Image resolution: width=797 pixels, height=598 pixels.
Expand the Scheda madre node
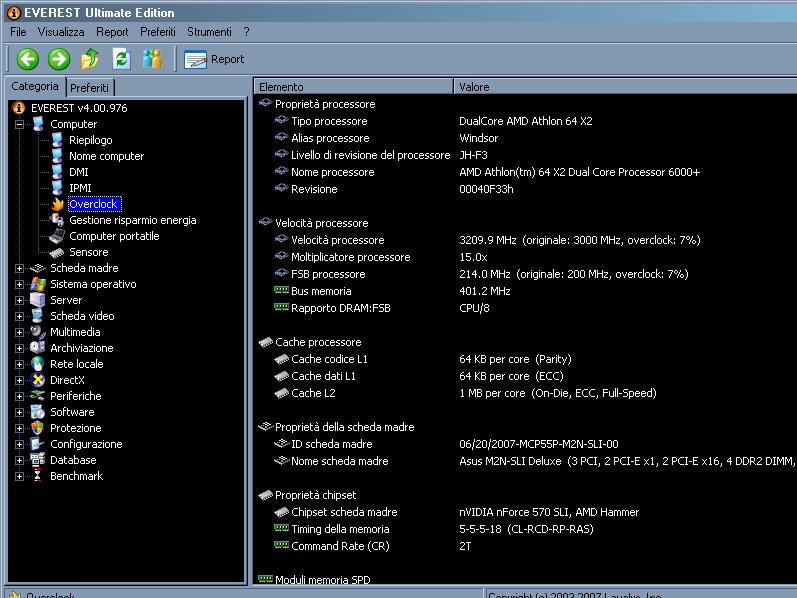pos(19,268)
